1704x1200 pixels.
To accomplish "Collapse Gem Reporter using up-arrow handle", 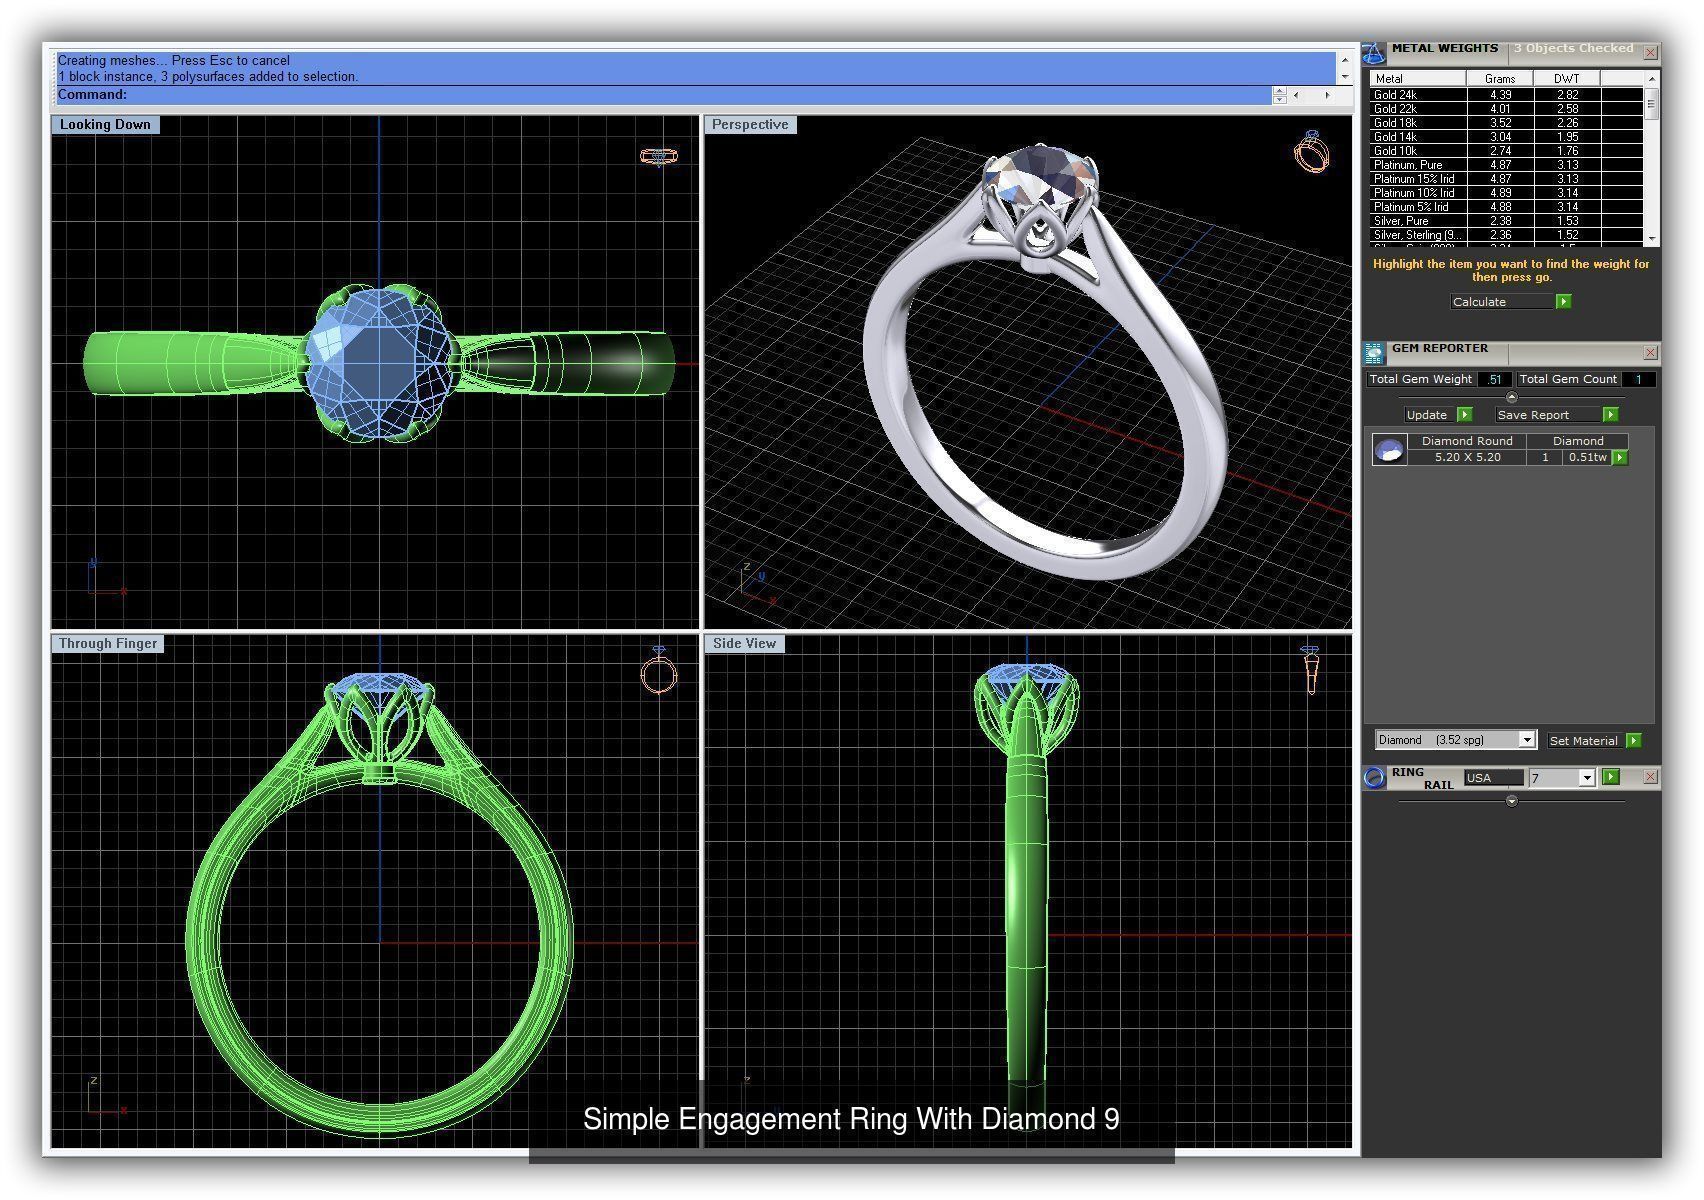I will click(x=1511, y=397).
